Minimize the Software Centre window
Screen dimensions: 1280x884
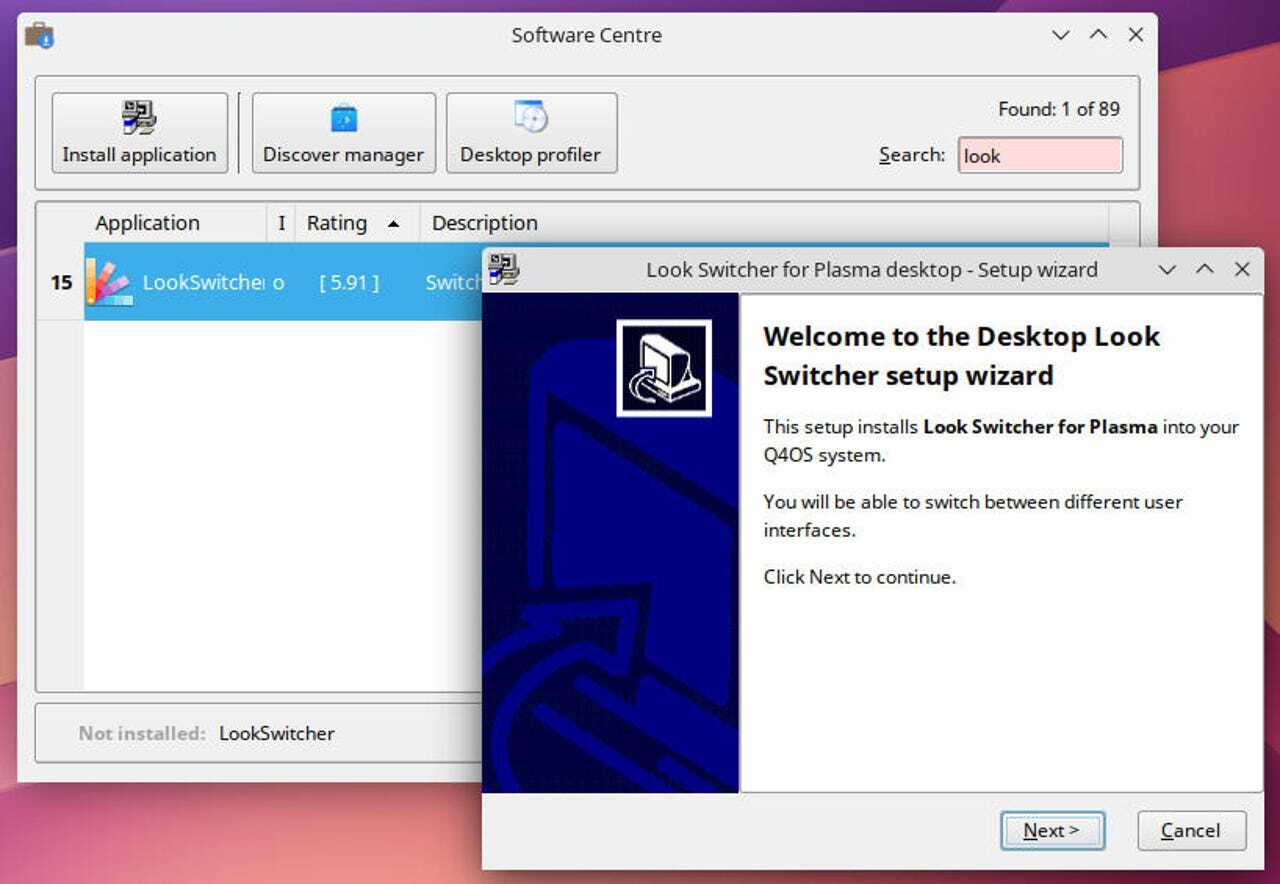(1061, 35)
